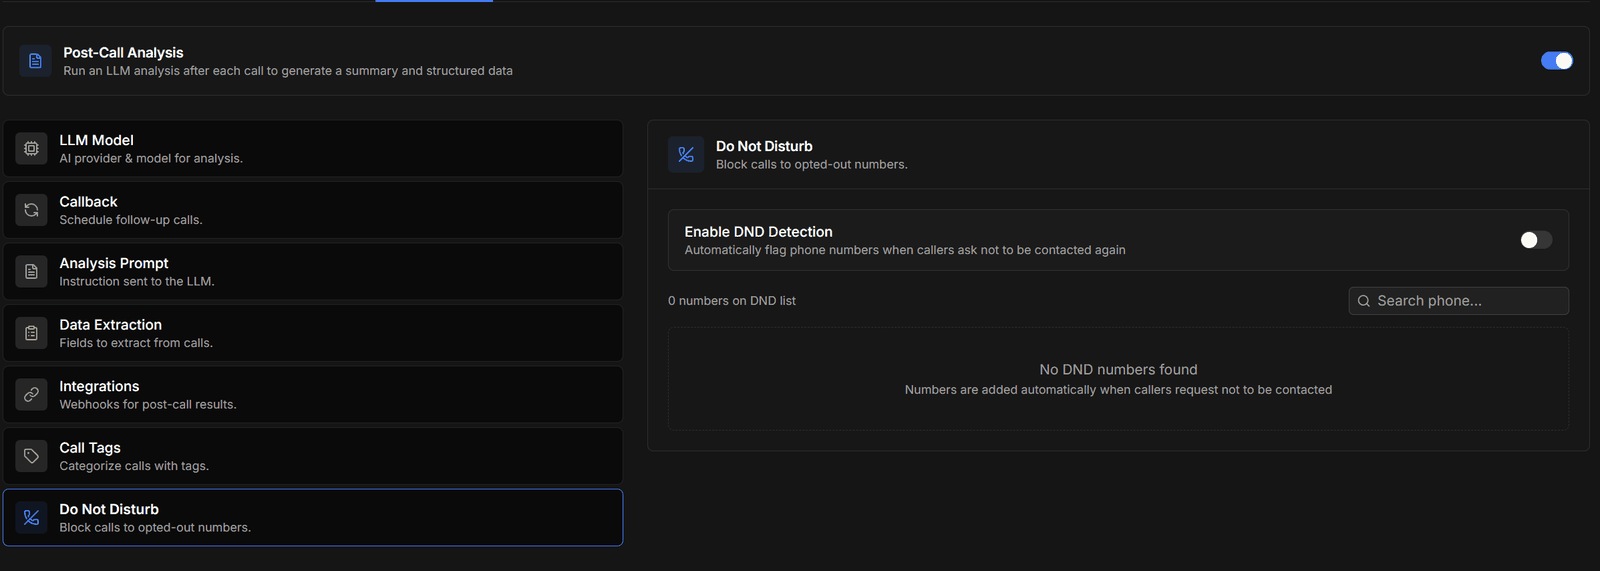Select the Analysis Prompt section
This screenshot has width=1600, height=571.
coord(313,272)
